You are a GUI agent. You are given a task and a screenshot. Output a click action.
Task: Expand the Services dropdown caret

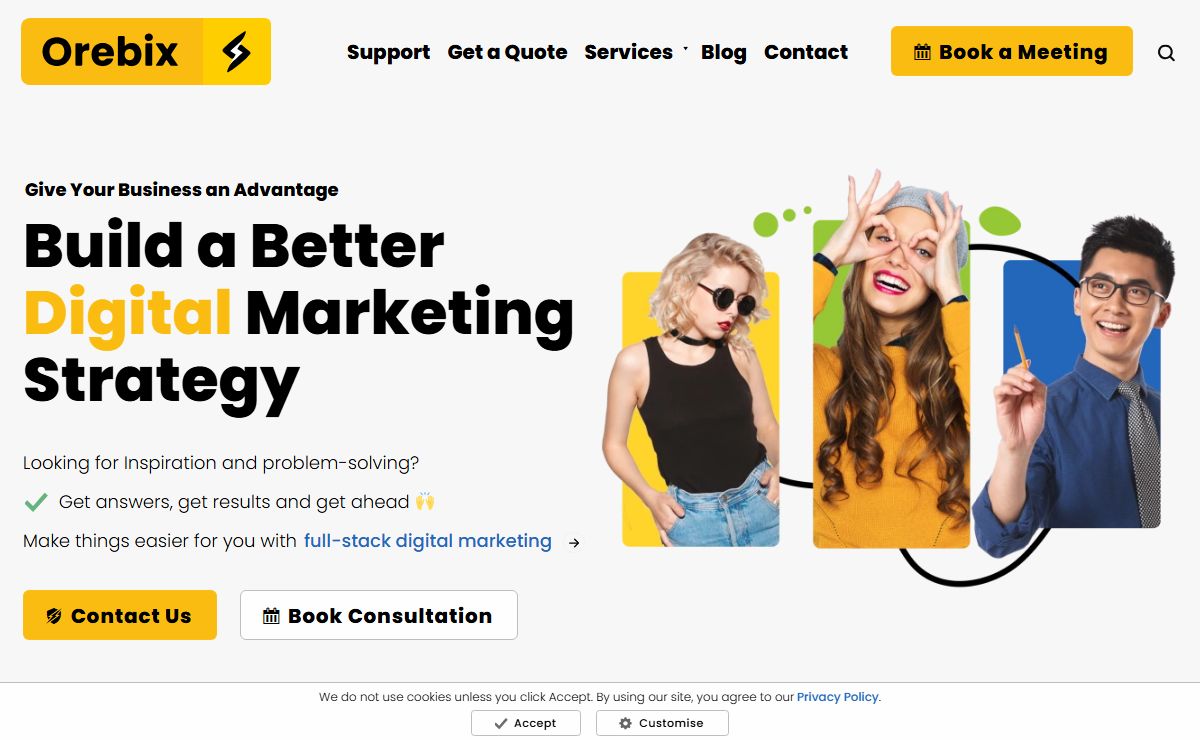click(685, 49)
